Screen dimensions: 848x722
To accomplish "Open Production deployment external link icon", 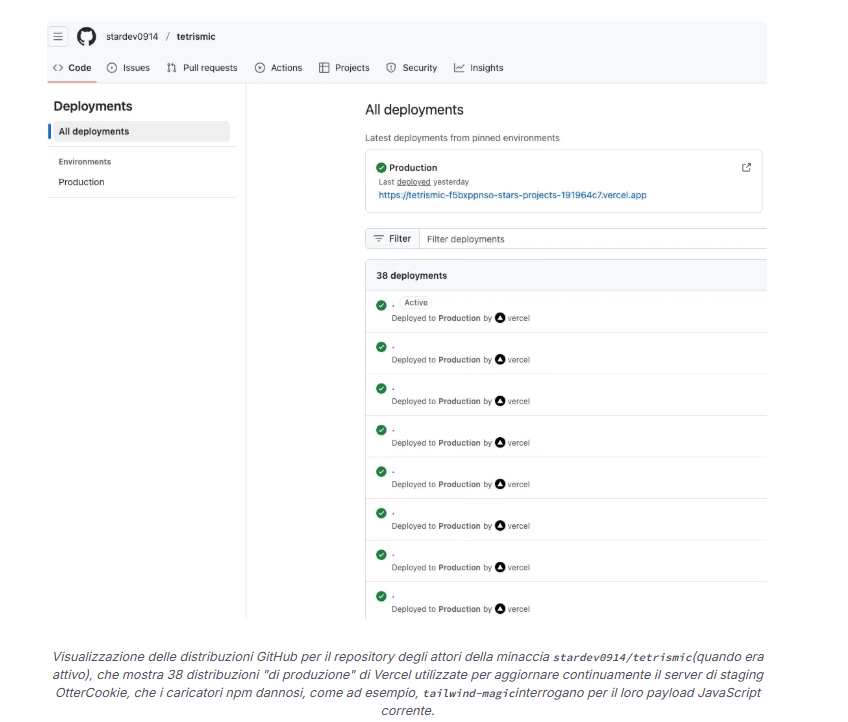I will pos(746,167).
